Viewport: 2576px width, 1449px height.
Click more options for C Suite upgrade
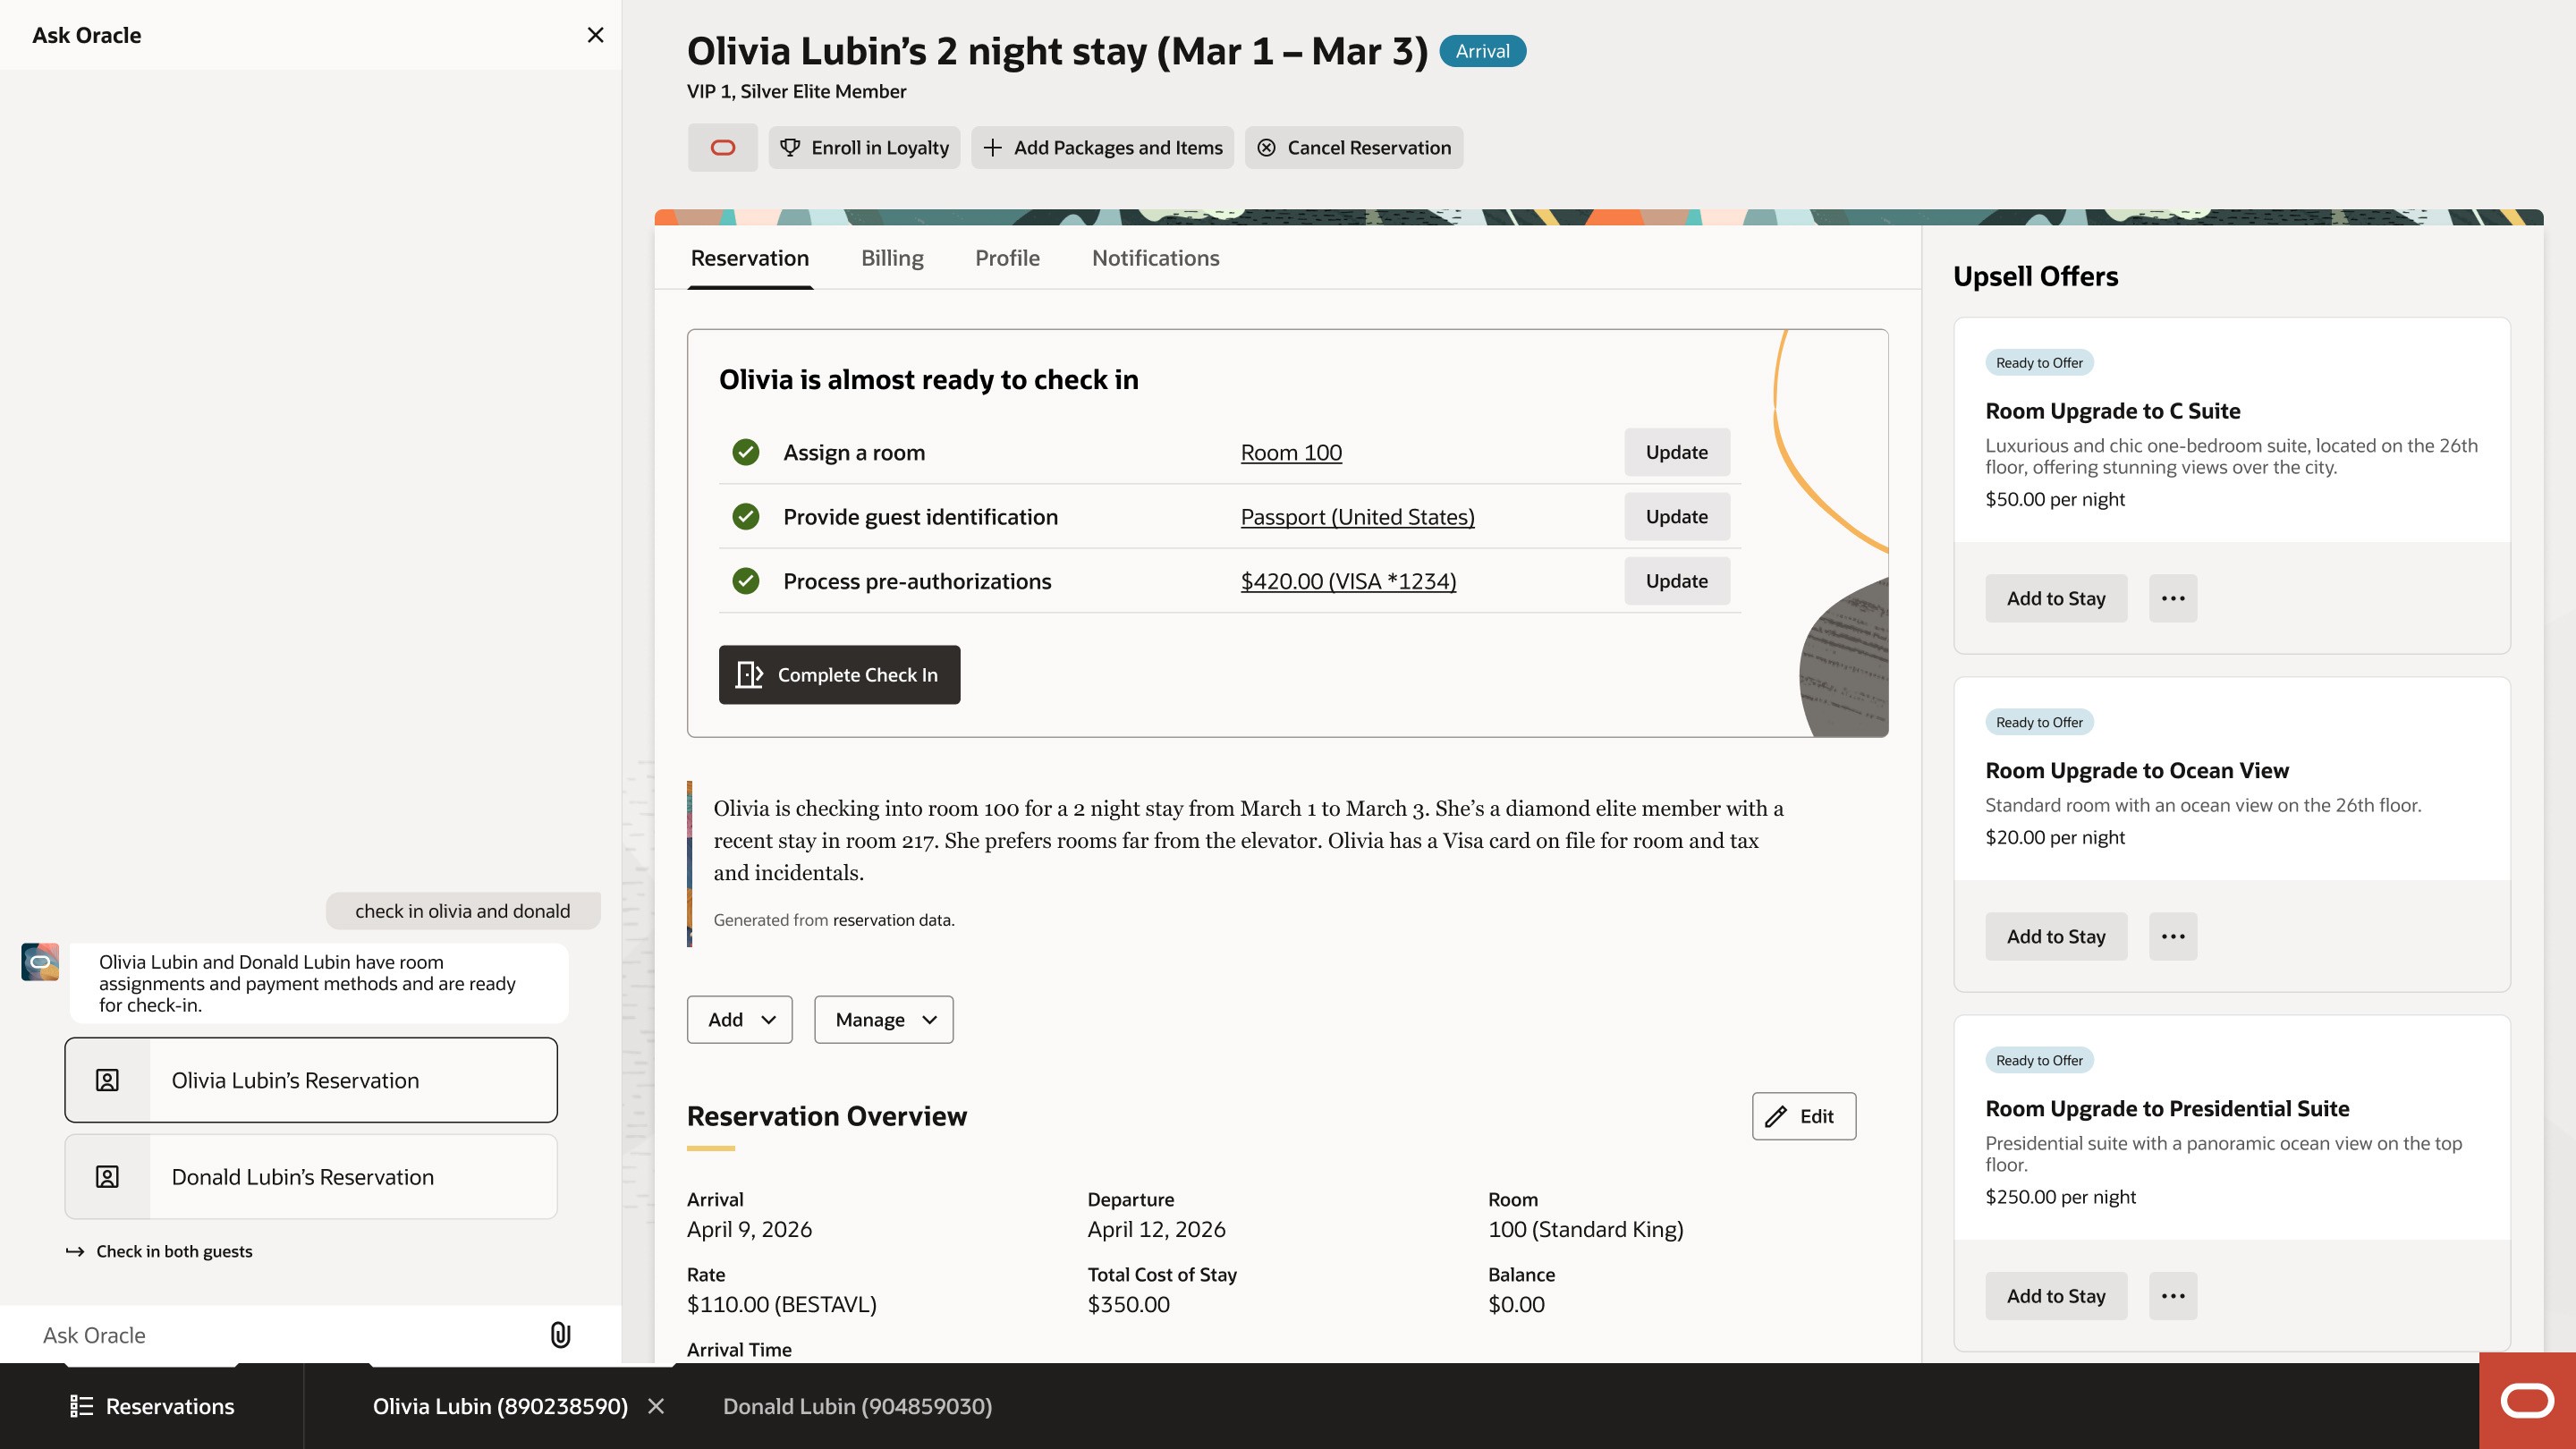[x=2172, y=598]
